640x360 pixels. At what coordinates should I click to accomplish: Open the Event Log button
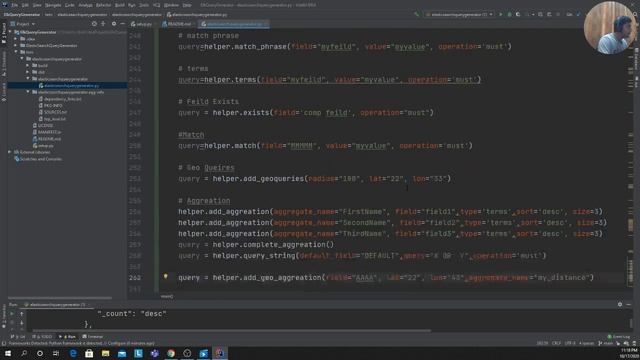pyautogui.click(x=619, y=337)
